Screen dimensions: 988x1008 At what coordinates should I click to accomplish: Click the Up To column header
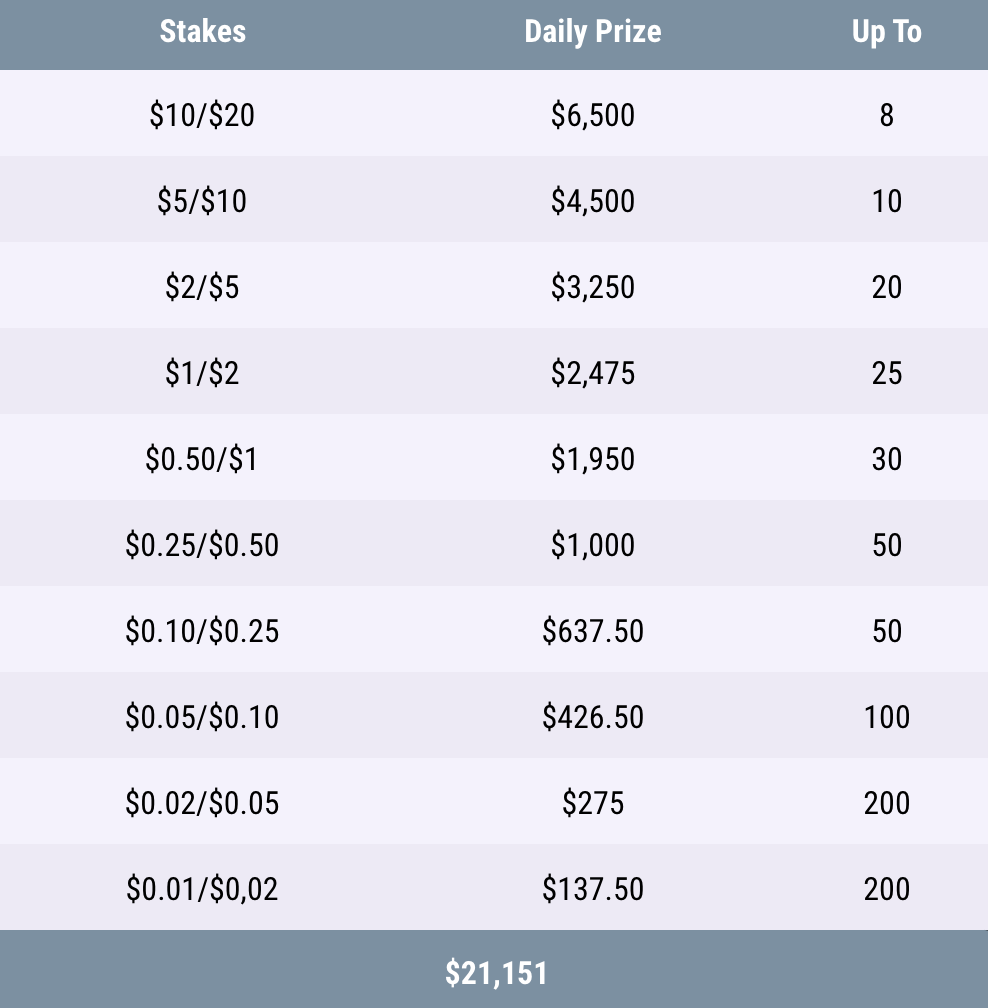[x=886, y=32]
